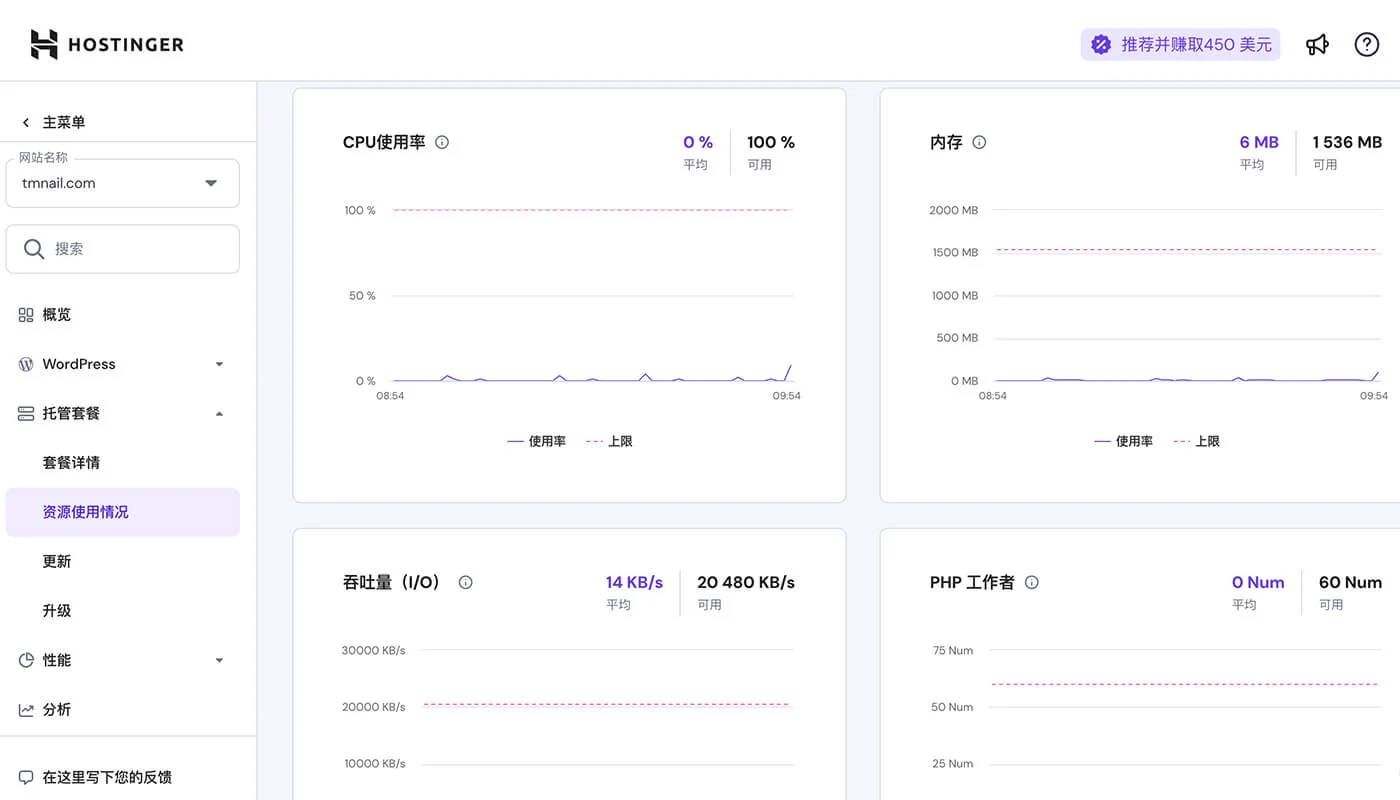Screen dimensions: 1400x800
Task: Switch to 套餐详情 in sidebar
Action: click(x=70, y=462)
